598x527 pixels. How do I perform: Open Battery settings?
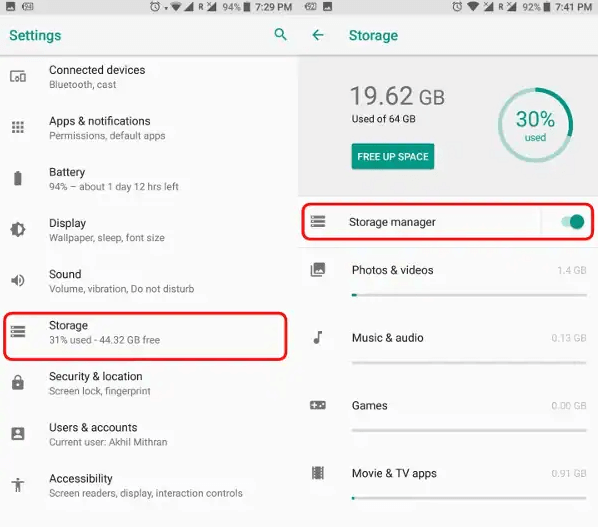(149, 179)
